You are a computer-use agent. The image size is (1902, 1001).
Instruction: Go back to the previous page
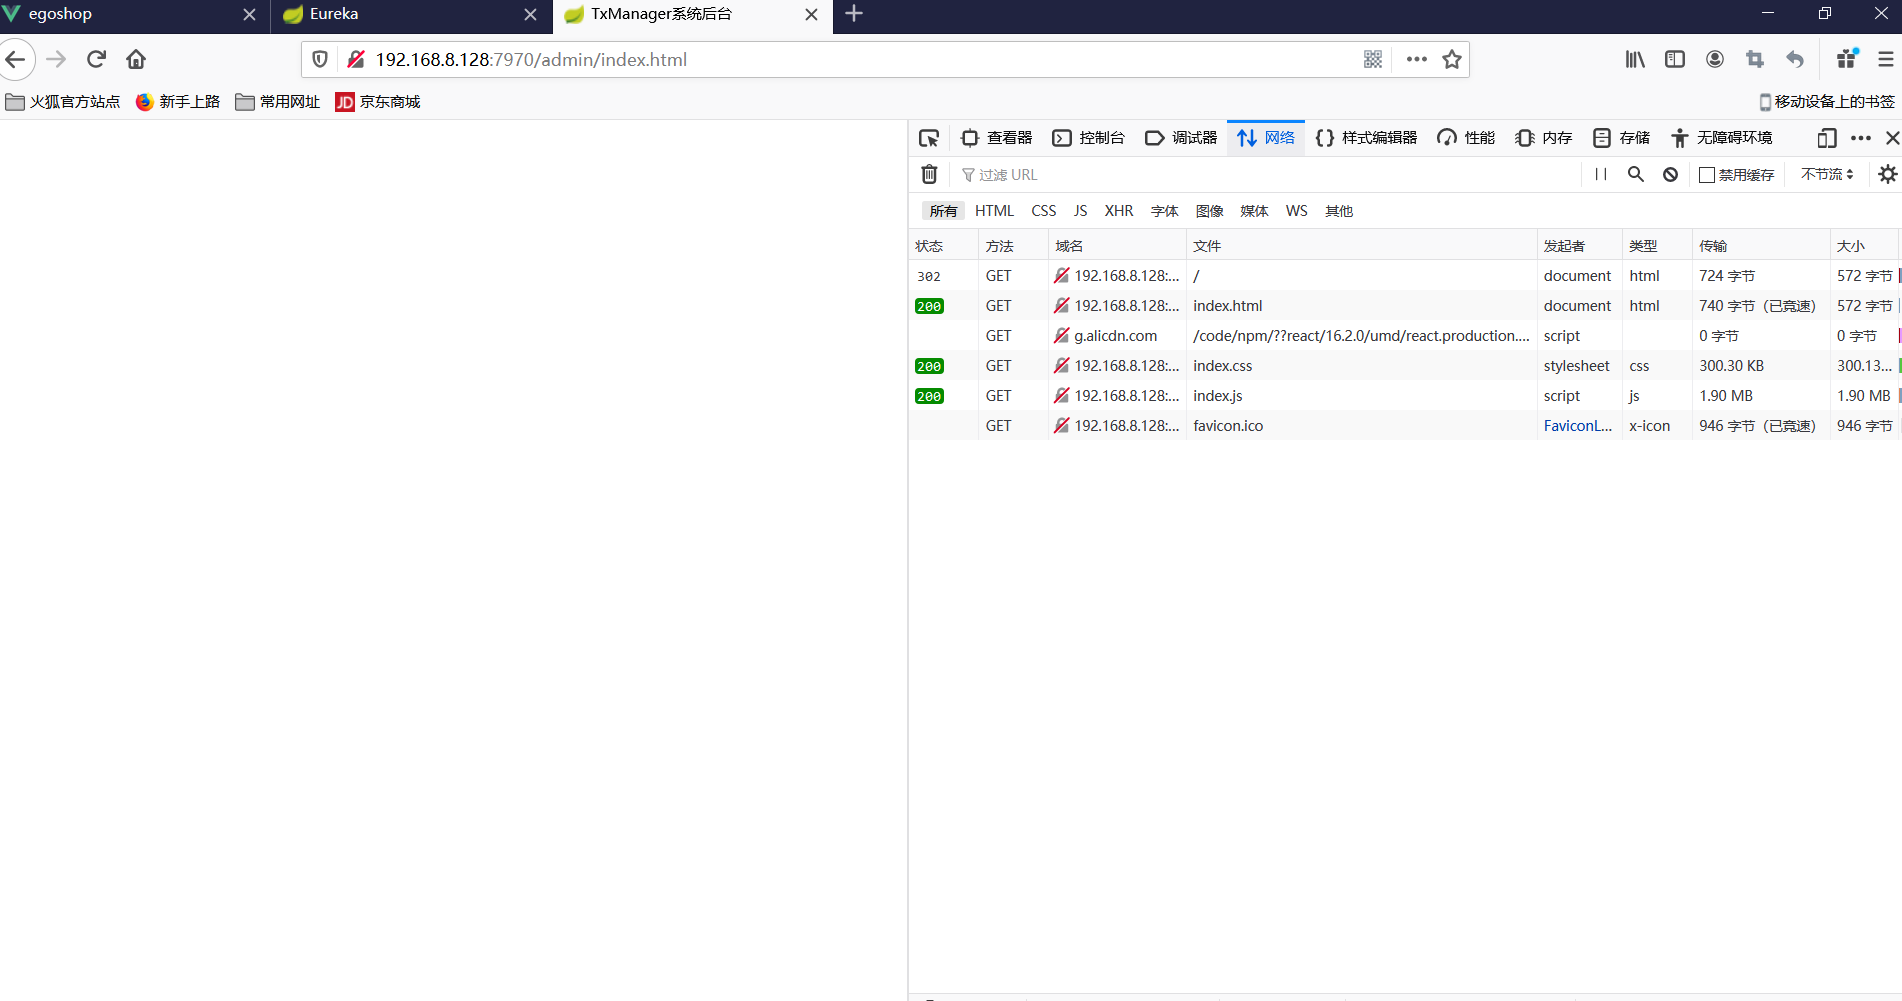[16, 60]
